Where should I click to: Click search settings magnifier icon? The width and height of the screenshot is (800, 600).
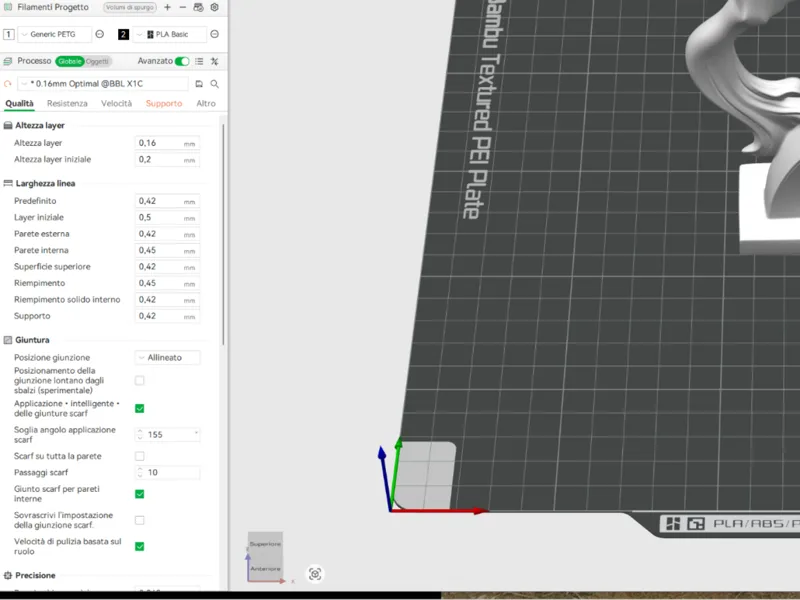pos(214,84)
